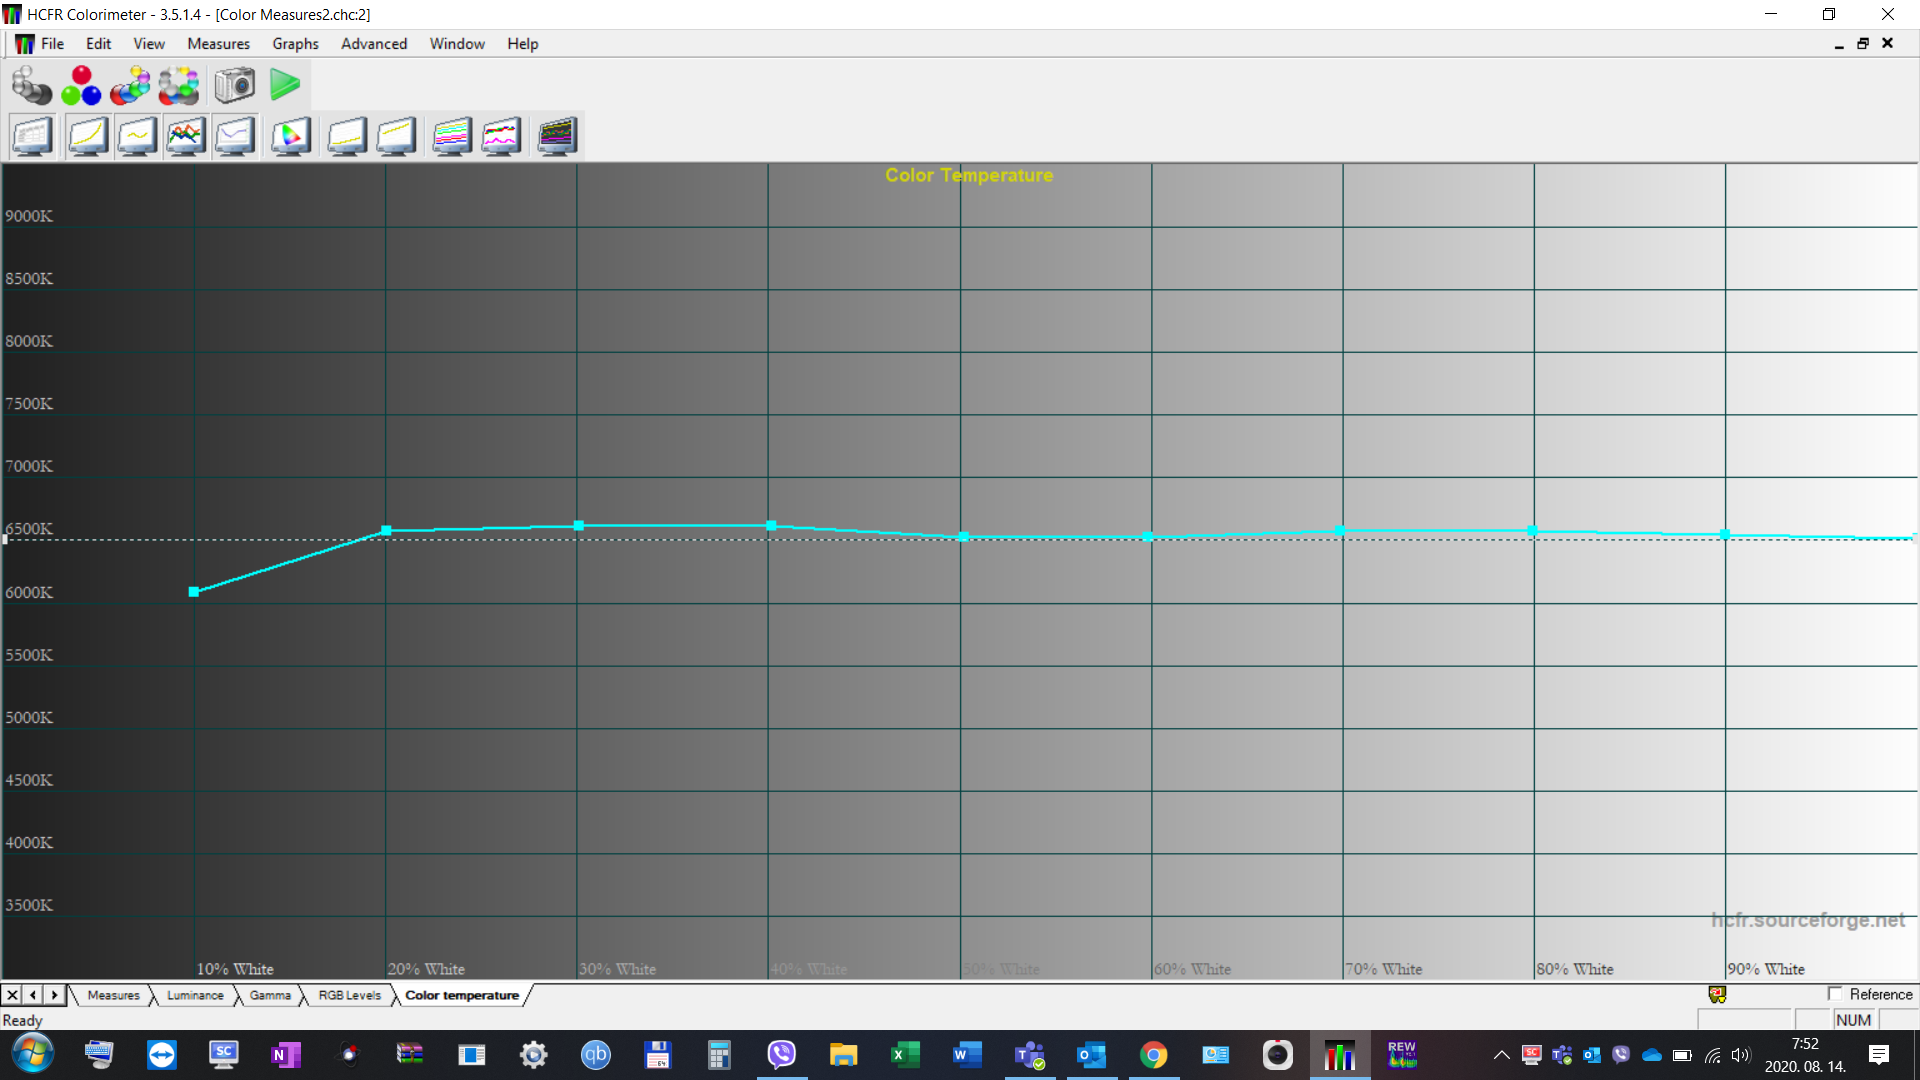Display the measures data grid view
1920x1080 pixels.
tap(33, 135)
